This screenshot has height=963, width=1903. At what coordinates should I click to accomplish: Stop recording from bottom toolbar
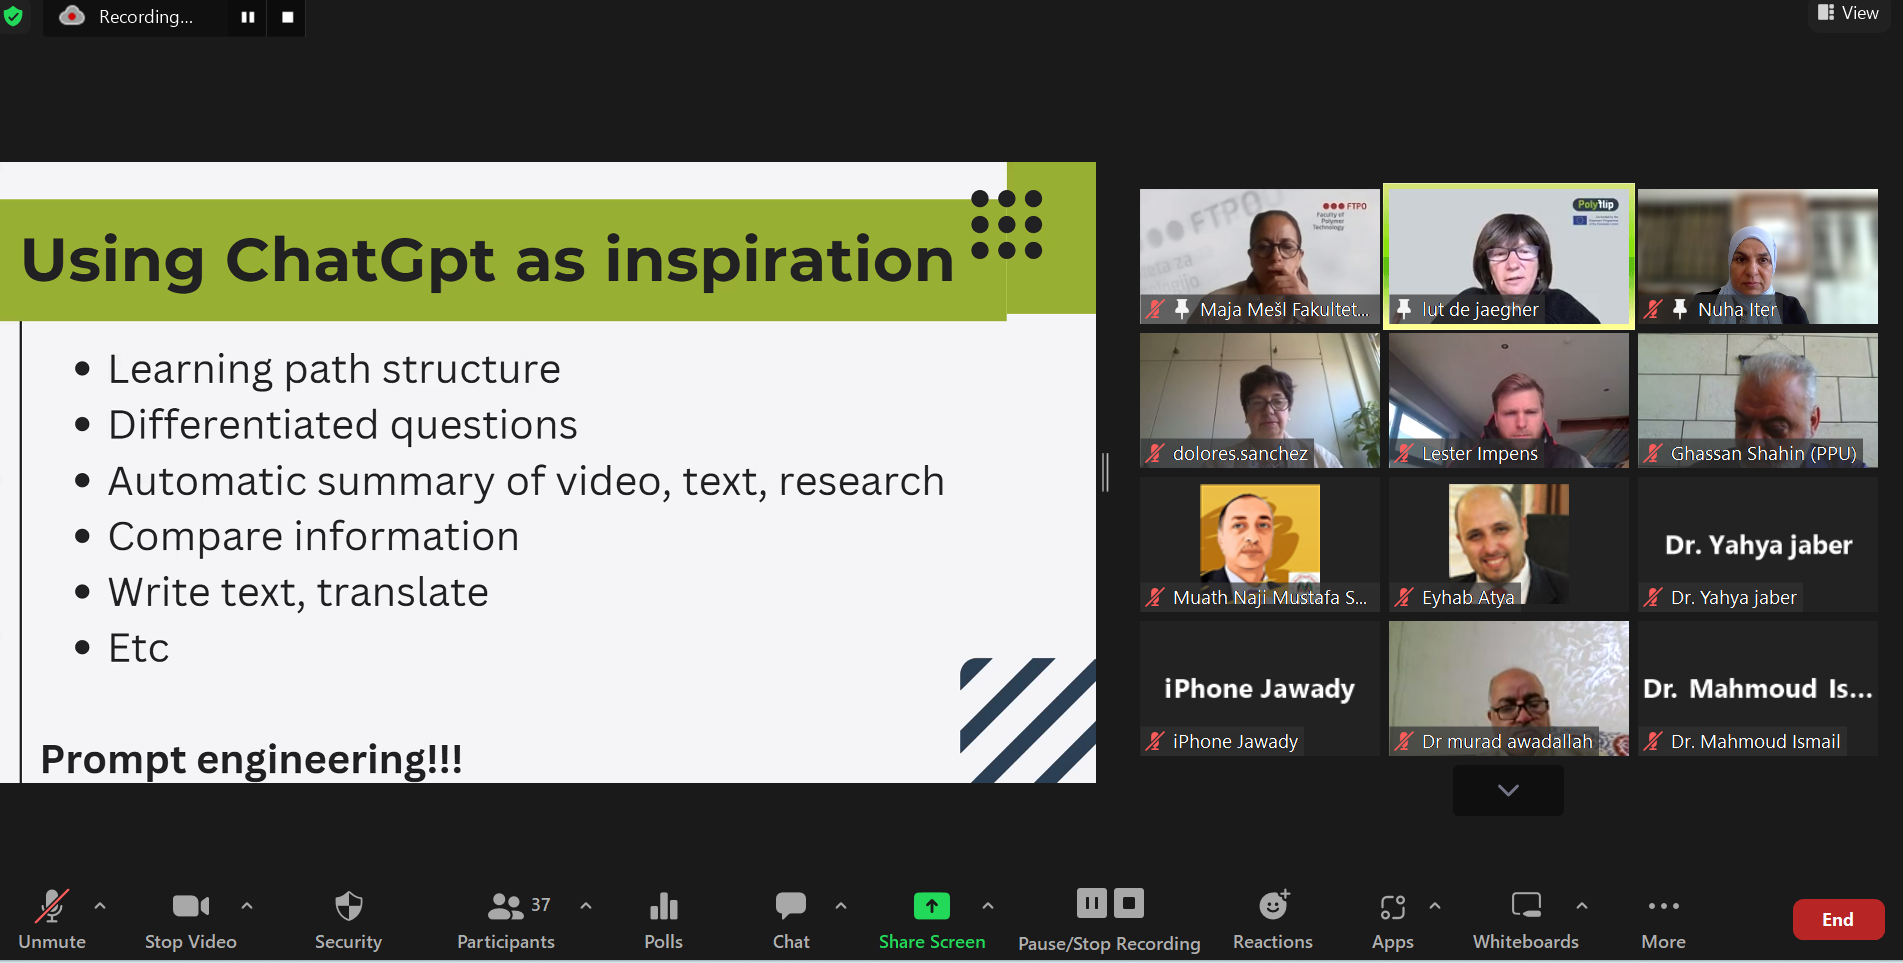point(1129,904)
